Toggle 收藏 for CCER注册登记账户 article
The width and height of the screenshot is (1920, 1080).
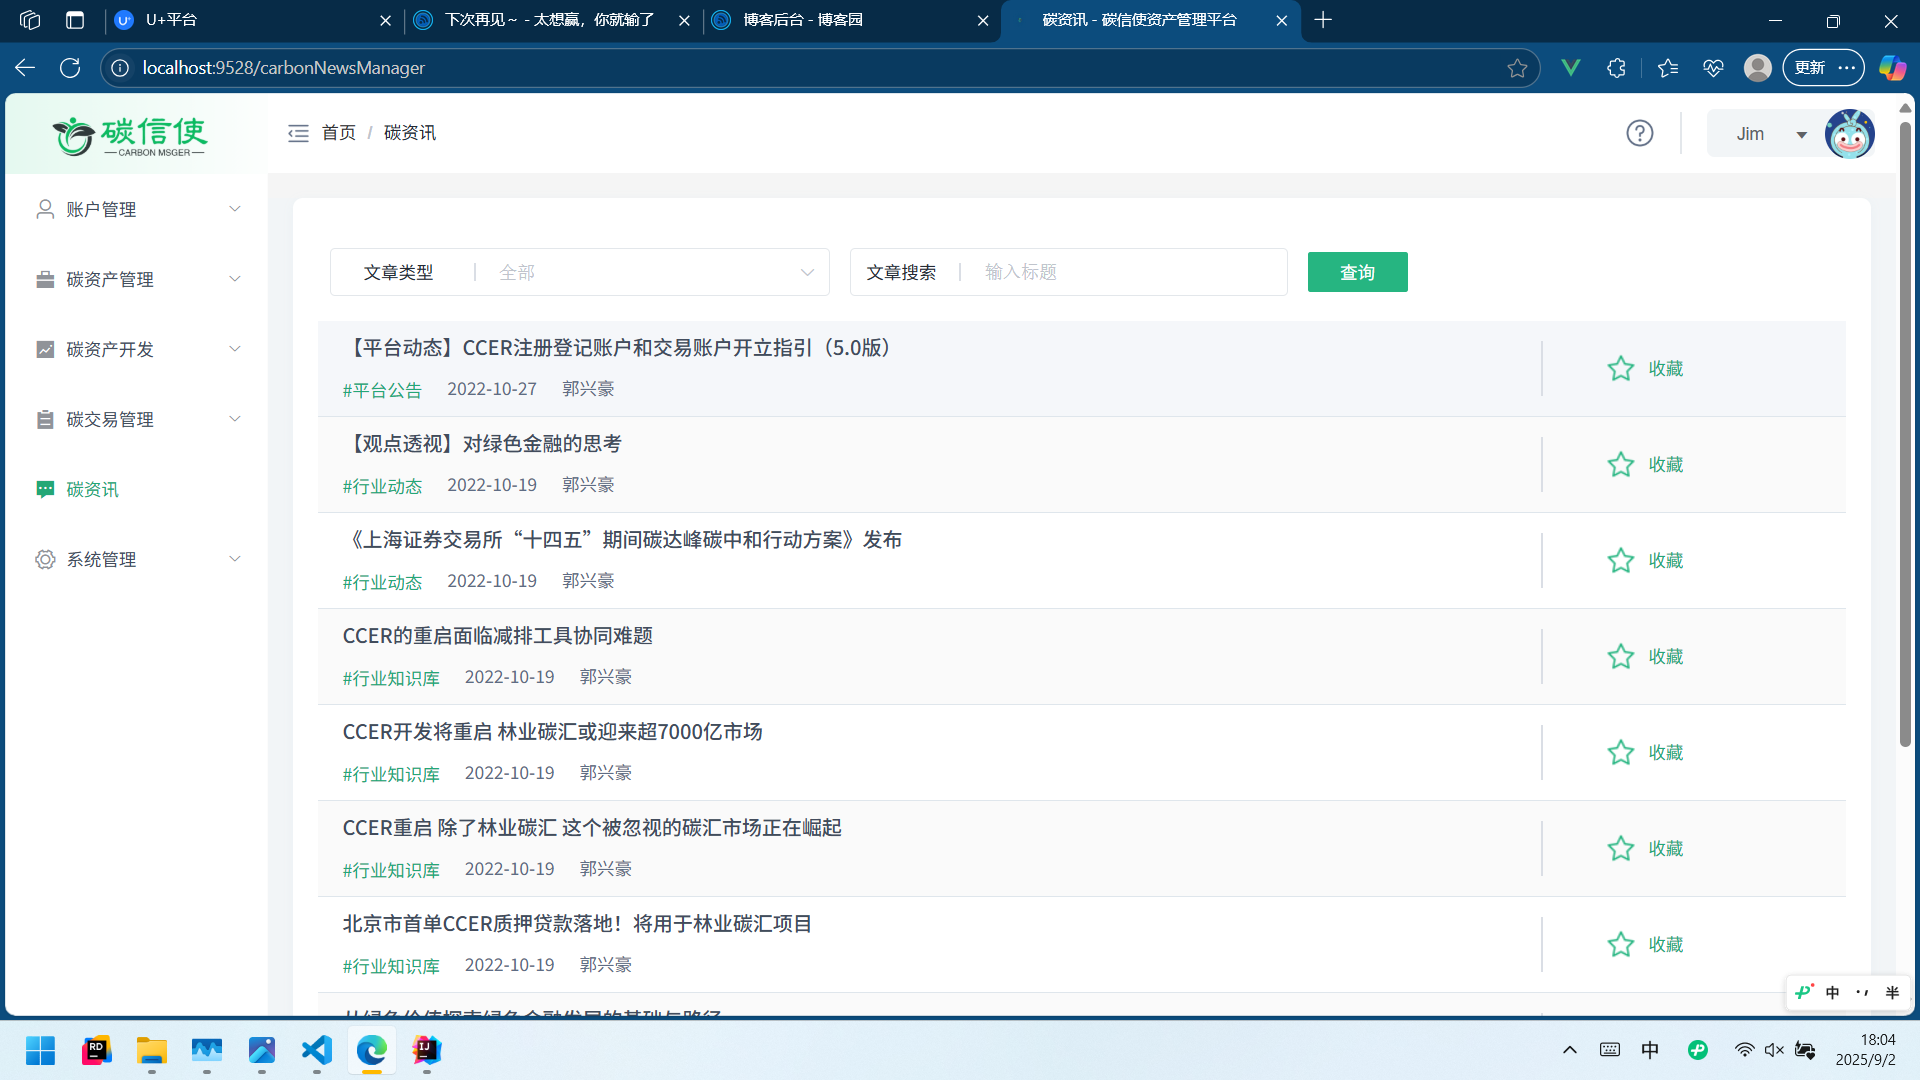point(1665,369)
